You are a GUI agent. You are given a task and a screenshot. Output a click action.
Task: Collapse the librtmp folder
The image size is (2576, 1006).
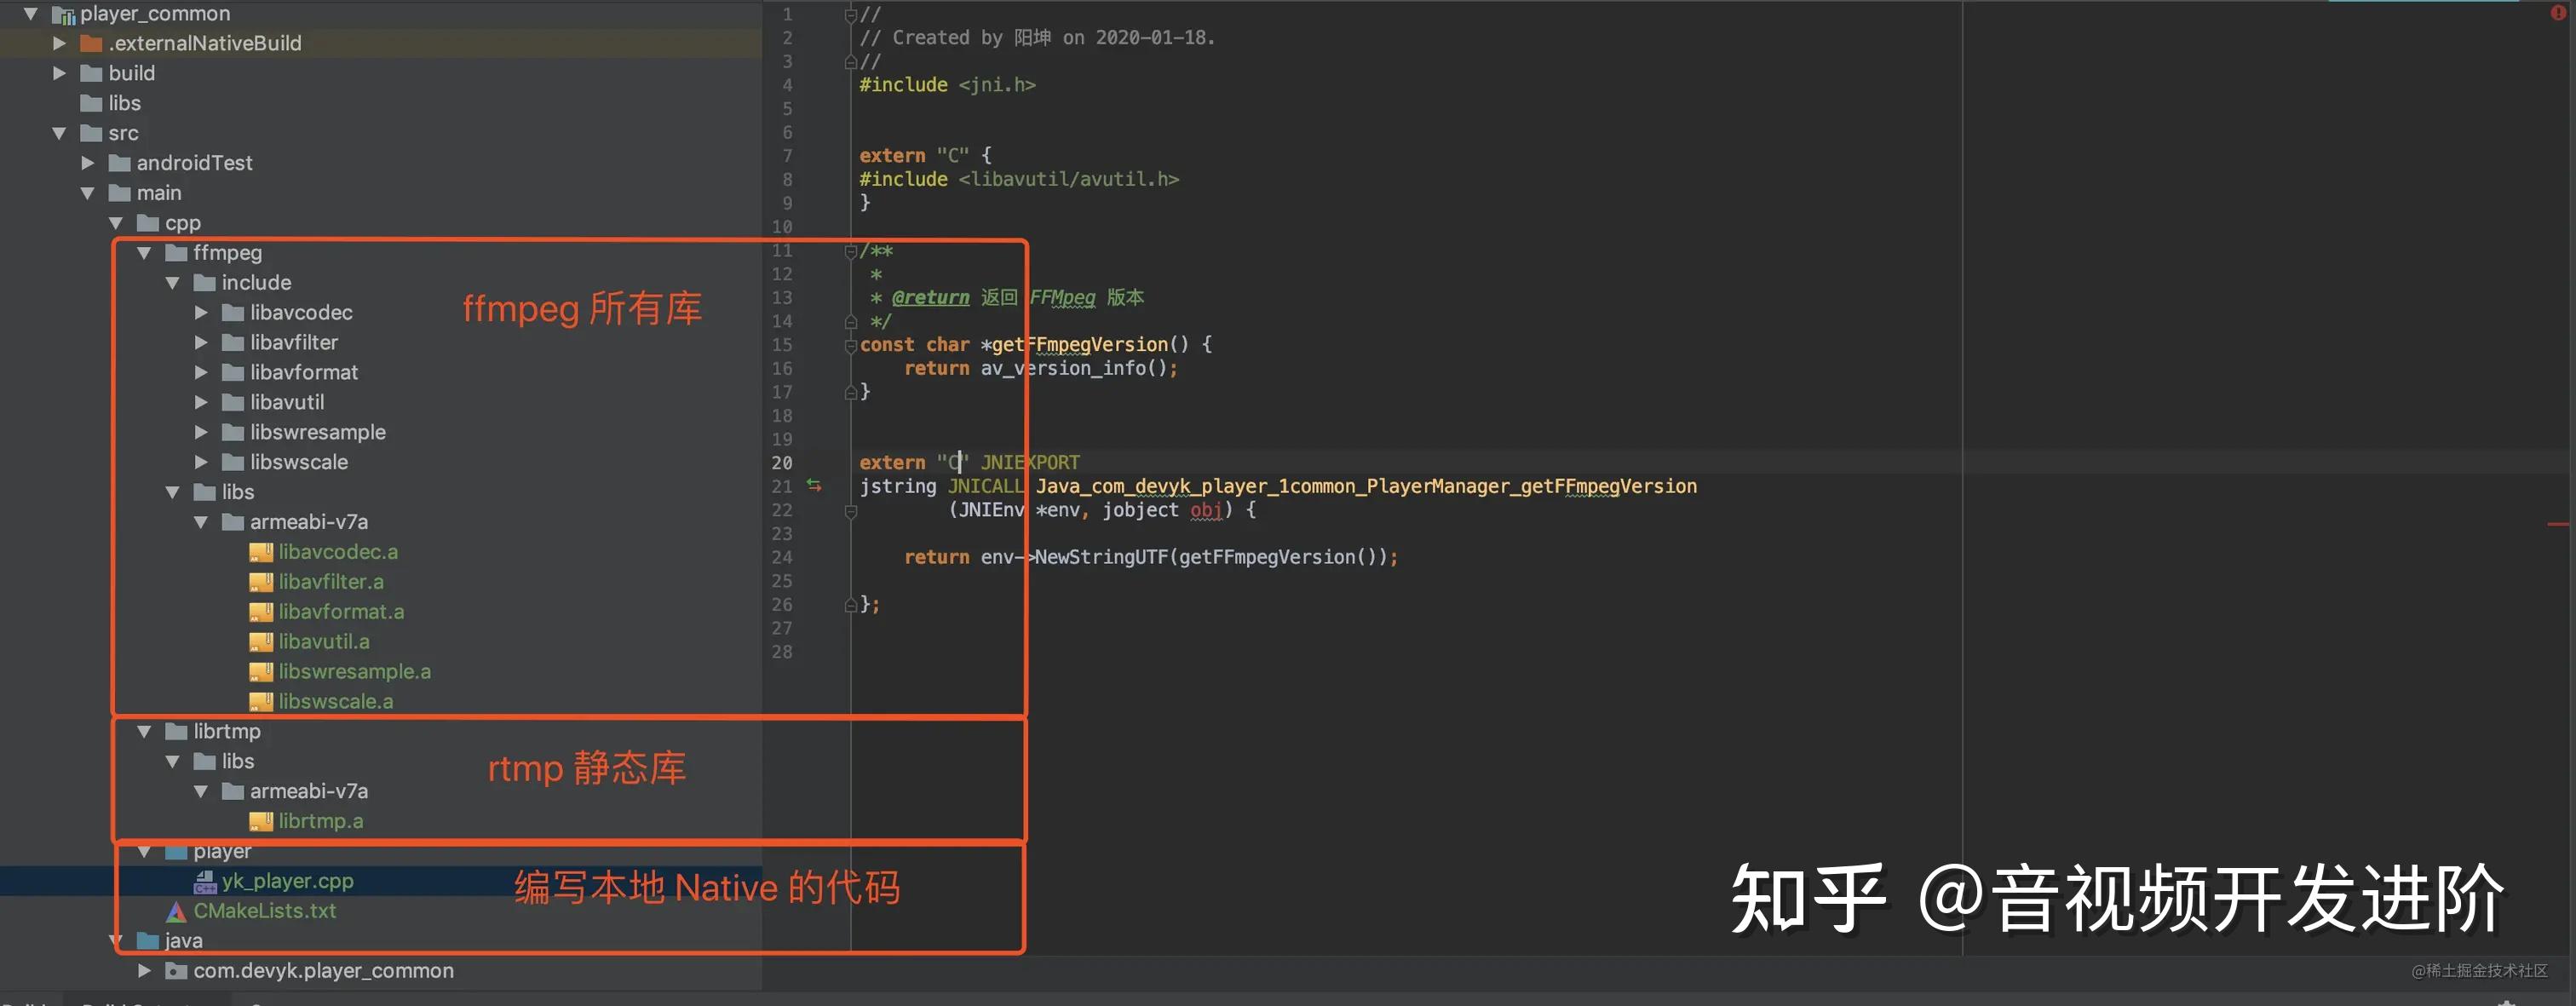(144, 732)
